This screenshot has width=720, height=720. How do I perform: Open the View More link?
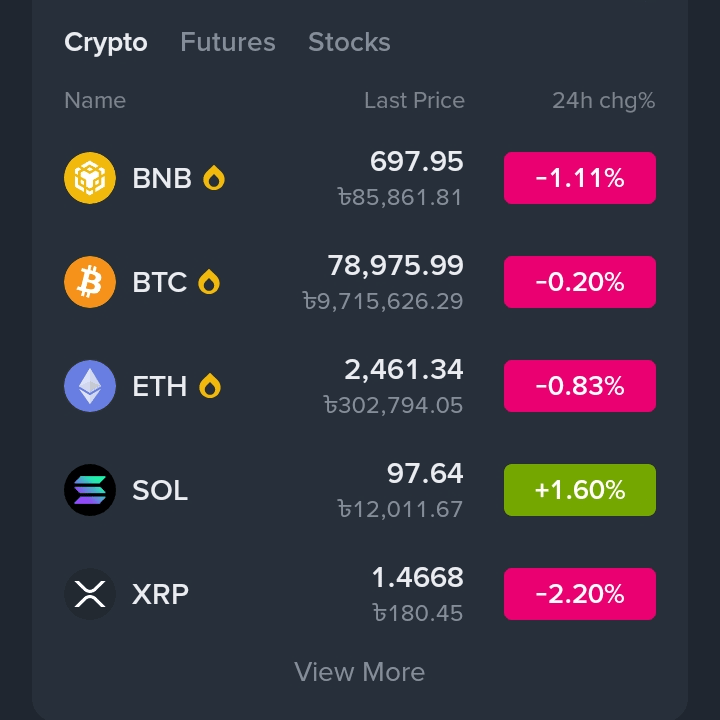coord(360,672)
